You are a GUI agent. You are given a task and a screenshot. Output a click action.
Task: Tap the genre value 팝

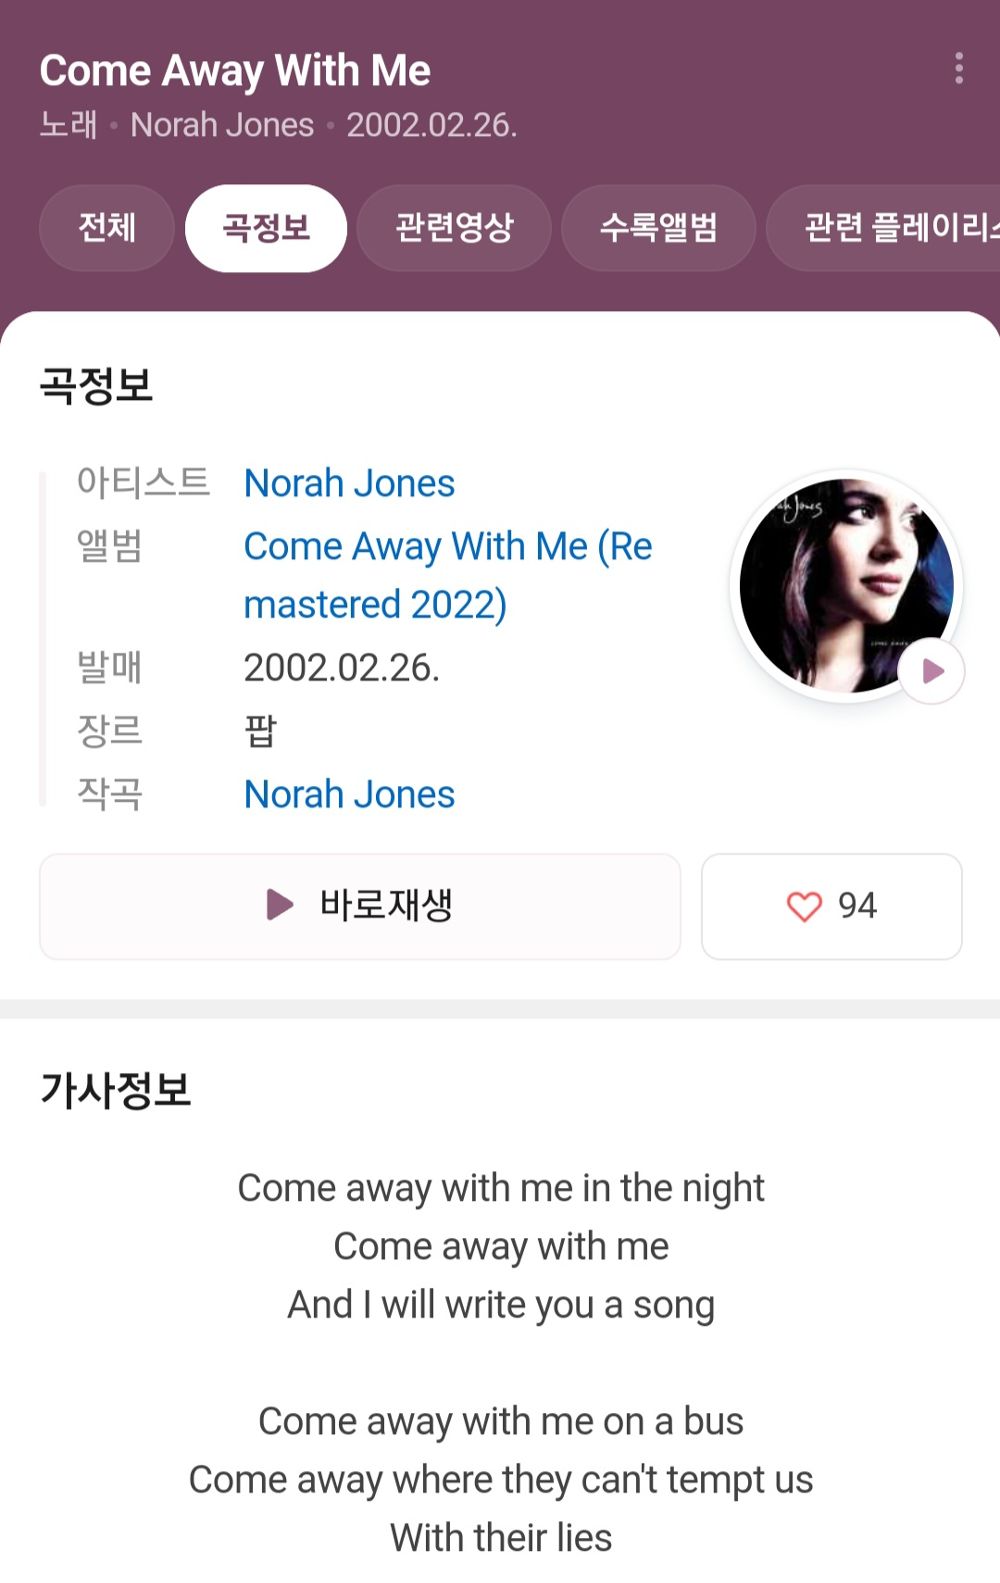tap(260, 731)
